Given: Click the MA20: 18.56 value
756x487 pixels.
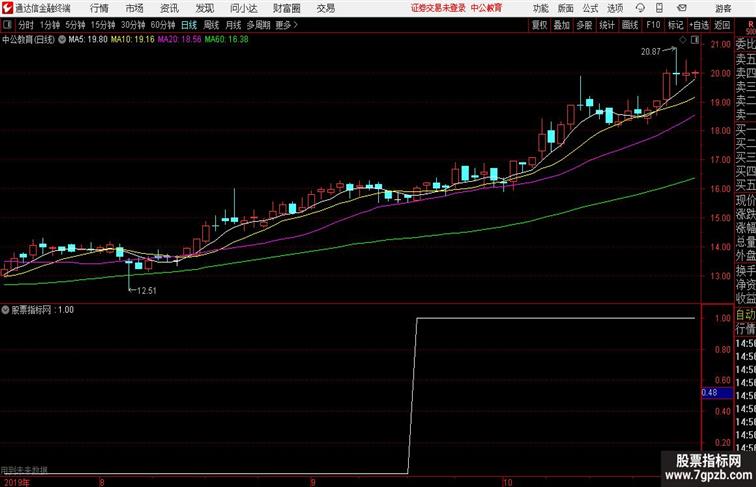Looking at the screenshot, I should pyautogui.click(x=179, y=39).
